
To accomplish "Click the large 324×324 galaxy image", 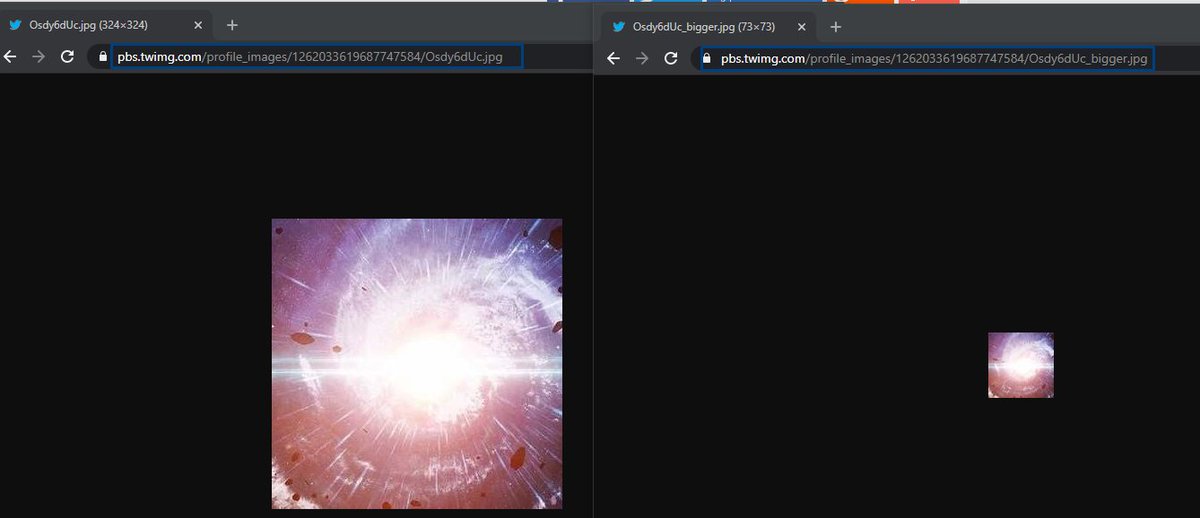I will click(x=417, y=363).
